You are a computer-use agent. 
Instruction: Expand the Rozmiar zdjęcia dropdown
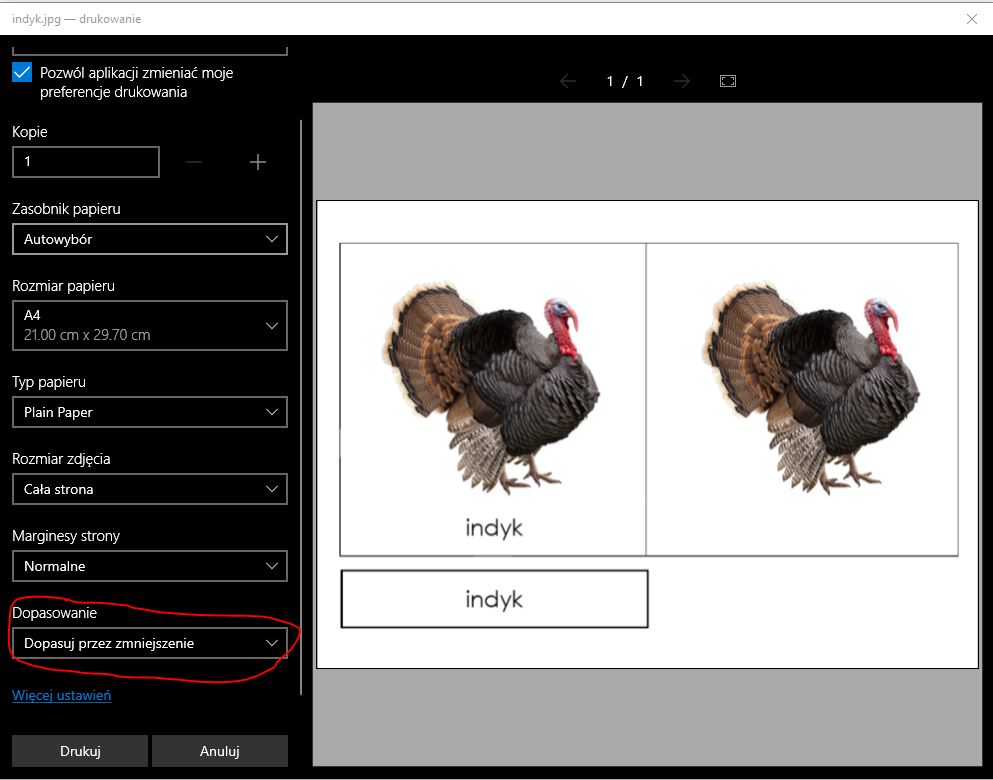pyautogui.click(x=149, y=489)
